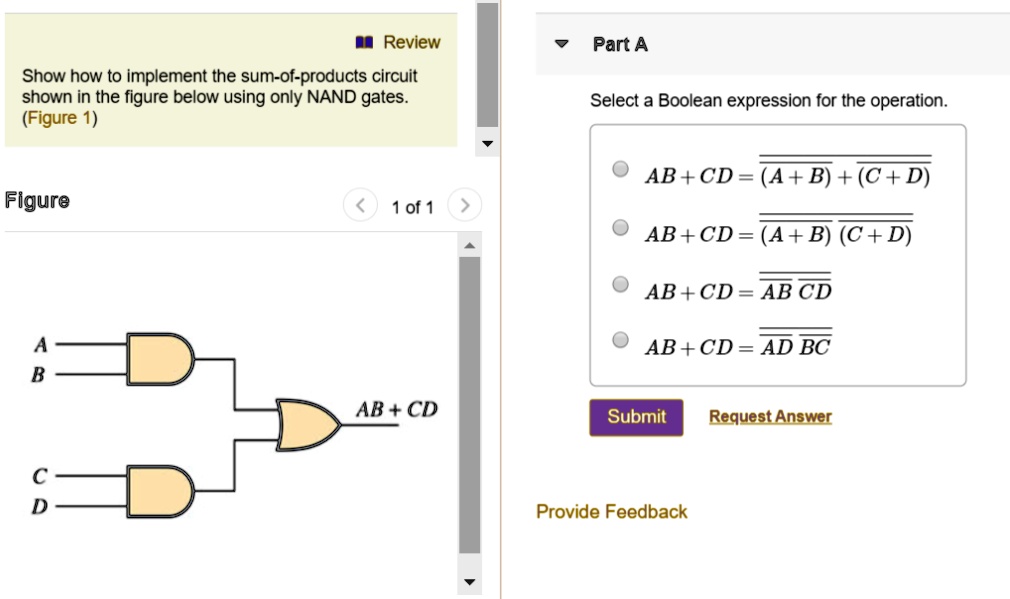Collapse the Part A section triangle
1010x599 pixels.
pos(562,45)
